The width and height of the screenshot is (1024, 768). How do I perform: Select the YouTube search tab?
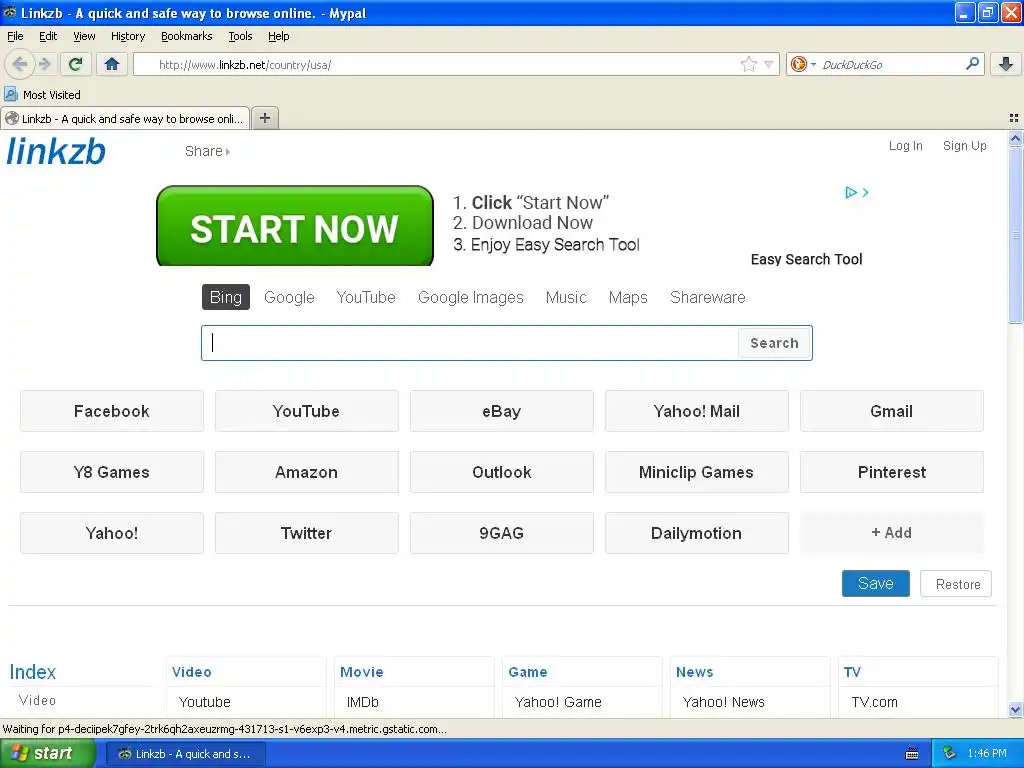tap(366, 297)
